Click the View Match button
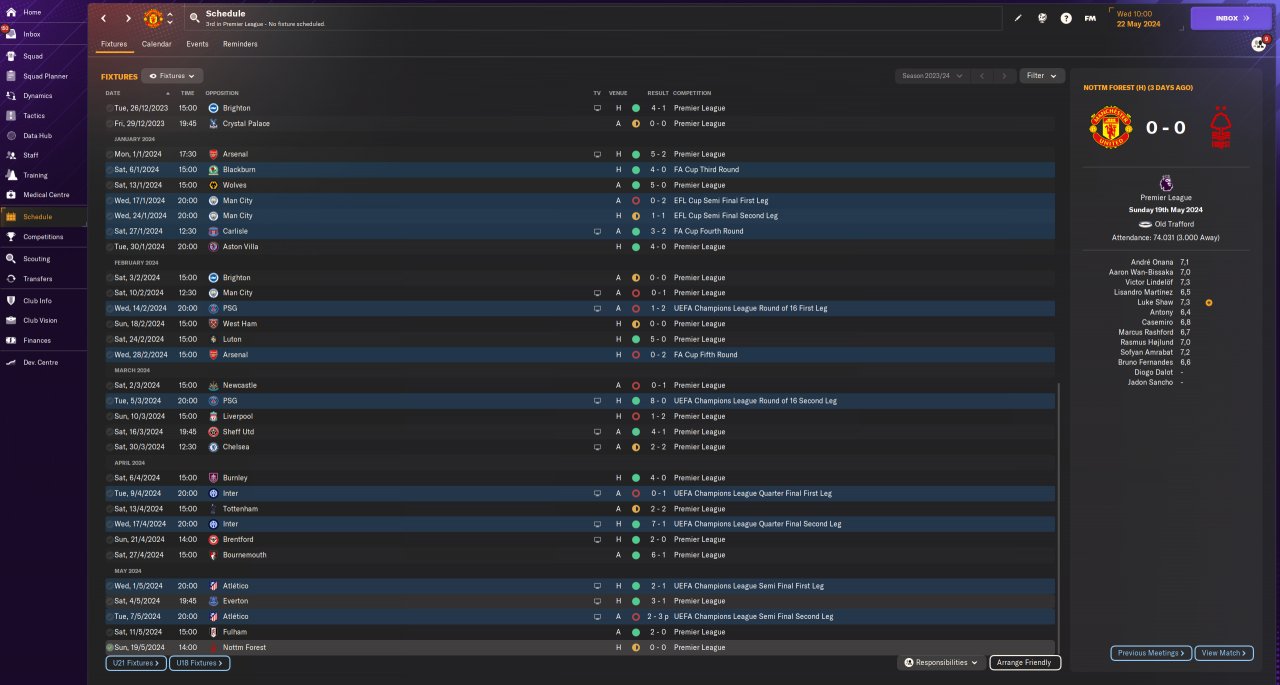The height and width of the screenshot is (685, 1280). coord(1224,653)
